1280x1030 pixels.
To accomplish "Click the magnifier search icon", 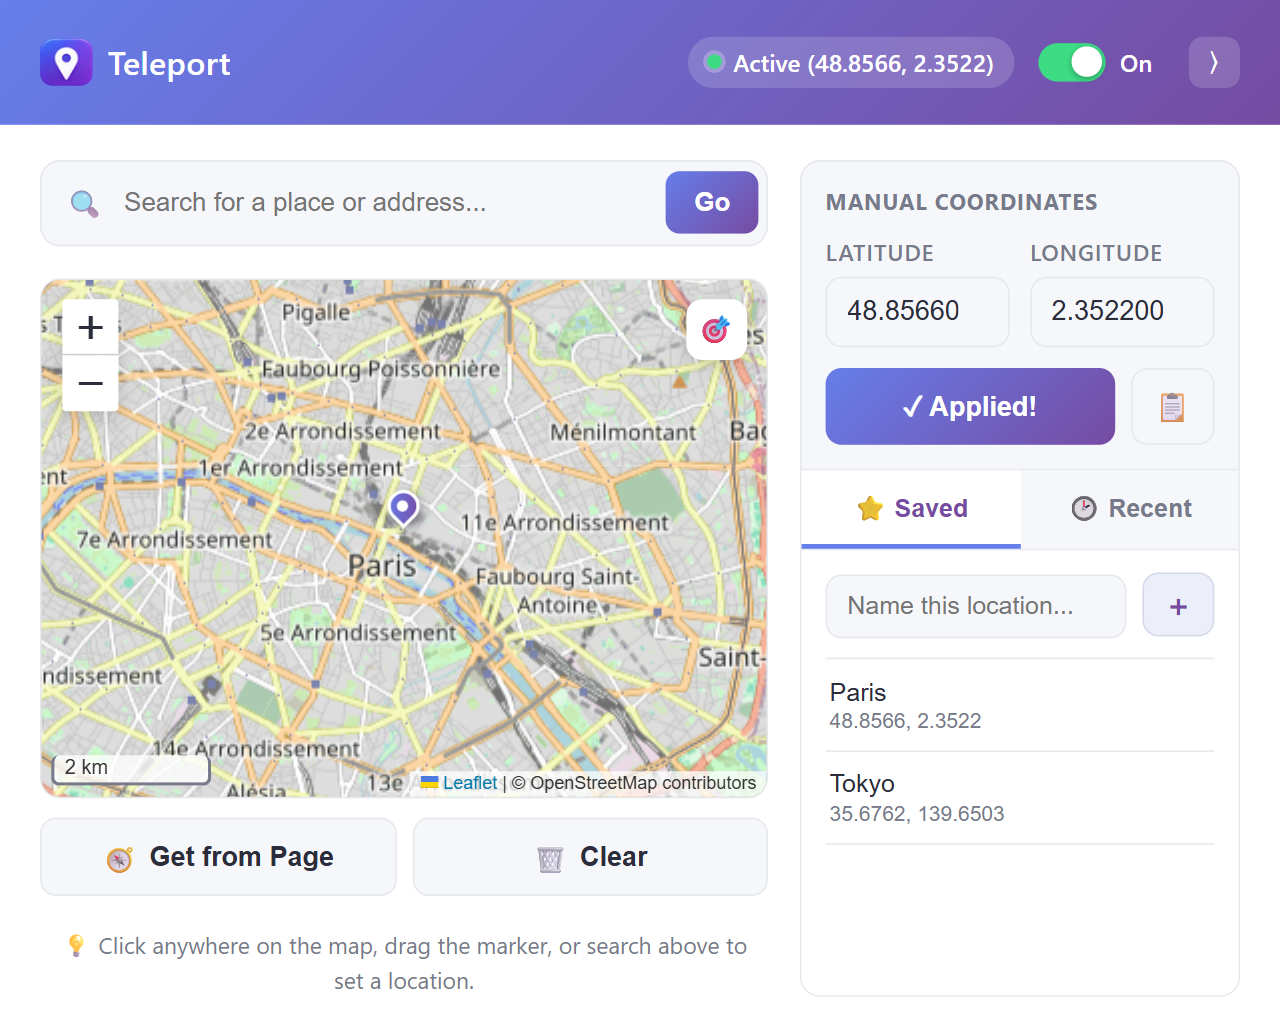I will tap(85, 204).
